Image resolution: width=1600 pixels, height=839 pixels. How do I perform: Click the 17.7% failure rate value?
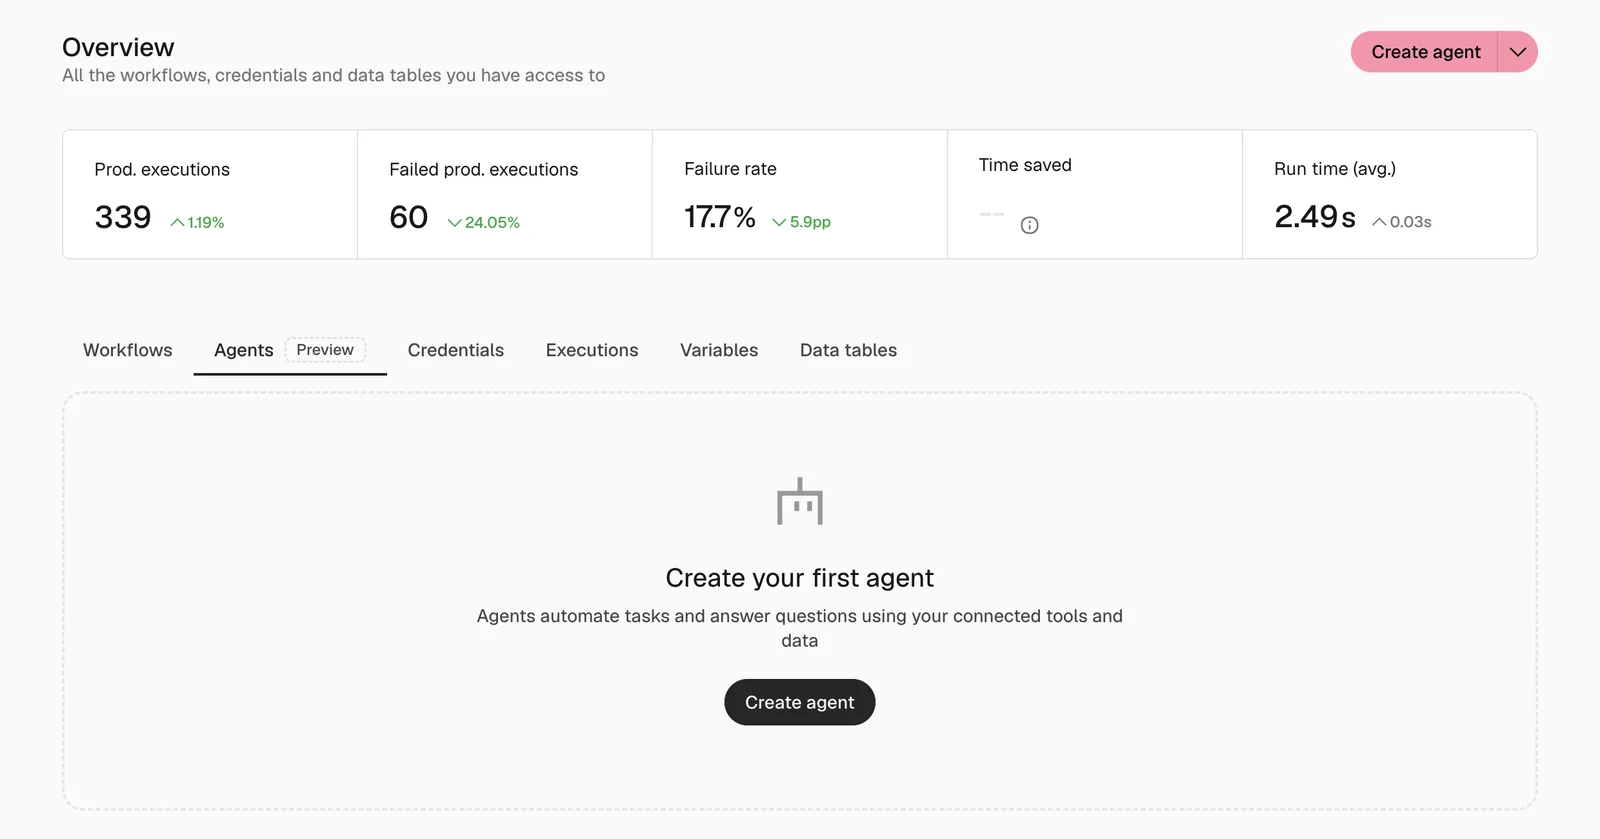(720, 217)
